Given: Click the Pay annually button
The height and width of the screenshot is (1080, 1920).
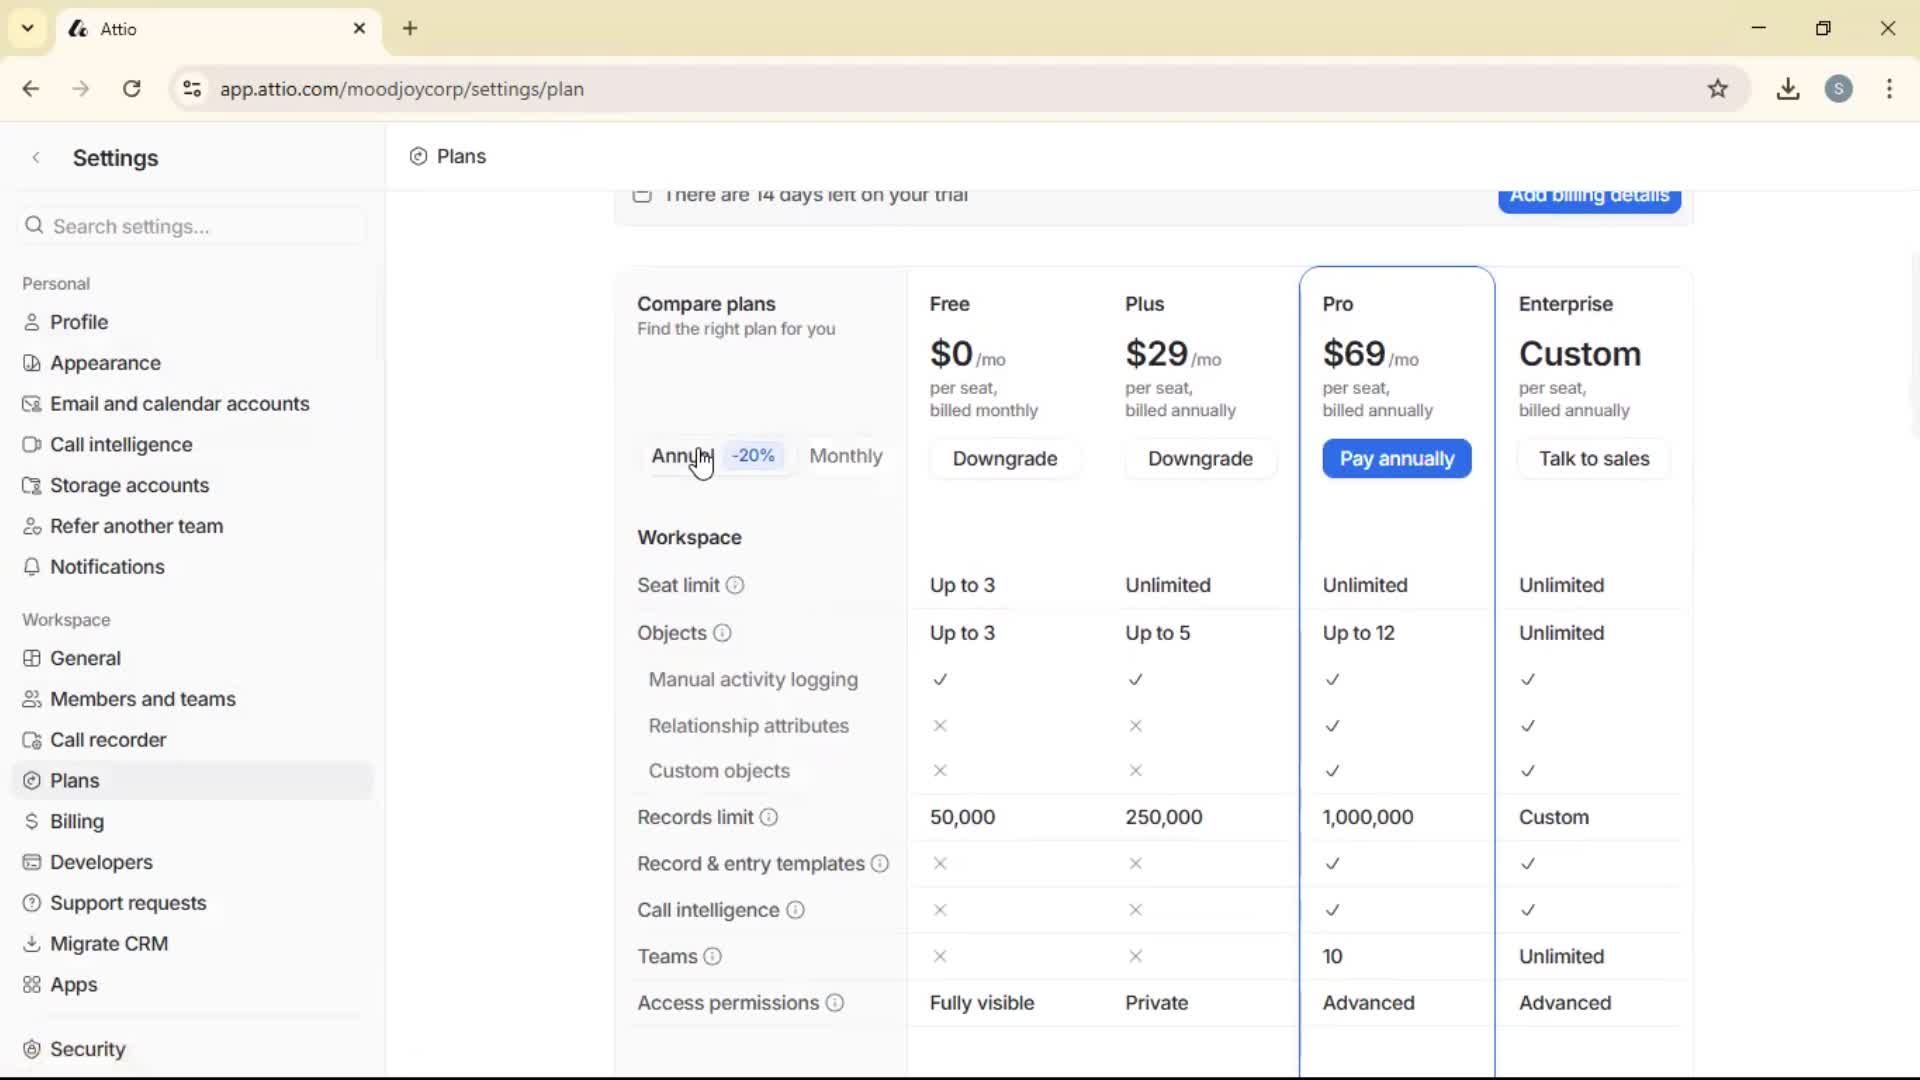Looking at the screenshot, I should coord(1396,459).
